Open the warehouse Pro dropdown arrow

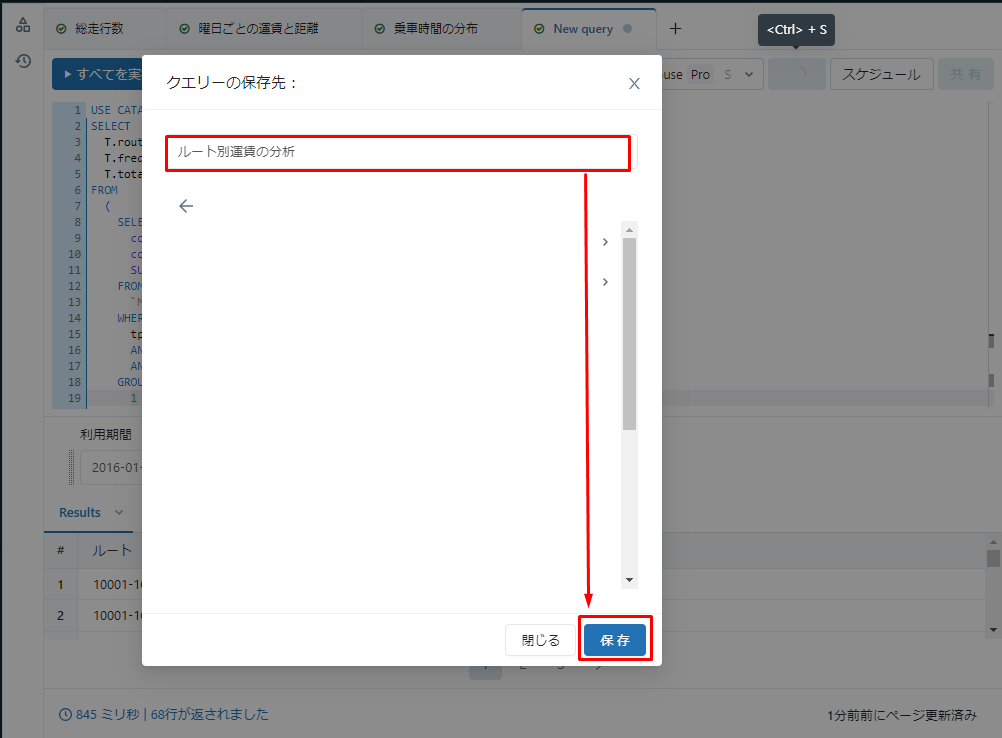click(x=749, y=74)
